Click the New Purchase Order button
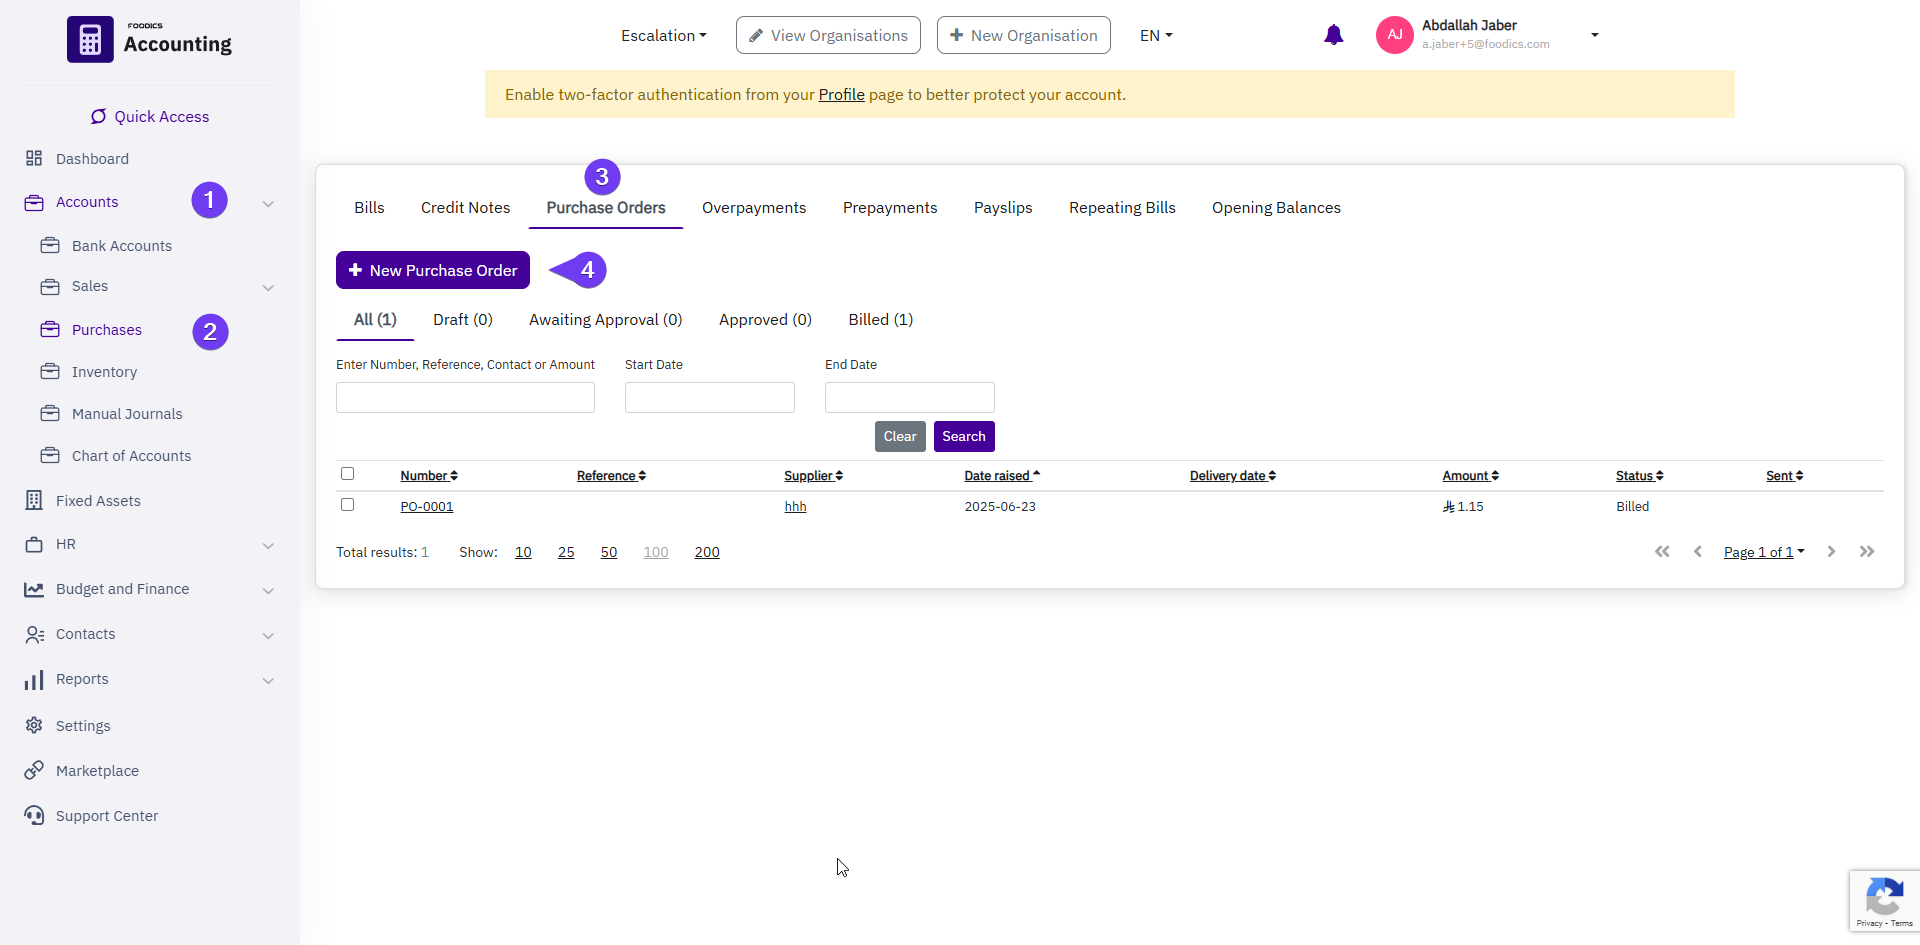The image size is (1920, 945). 432,270
